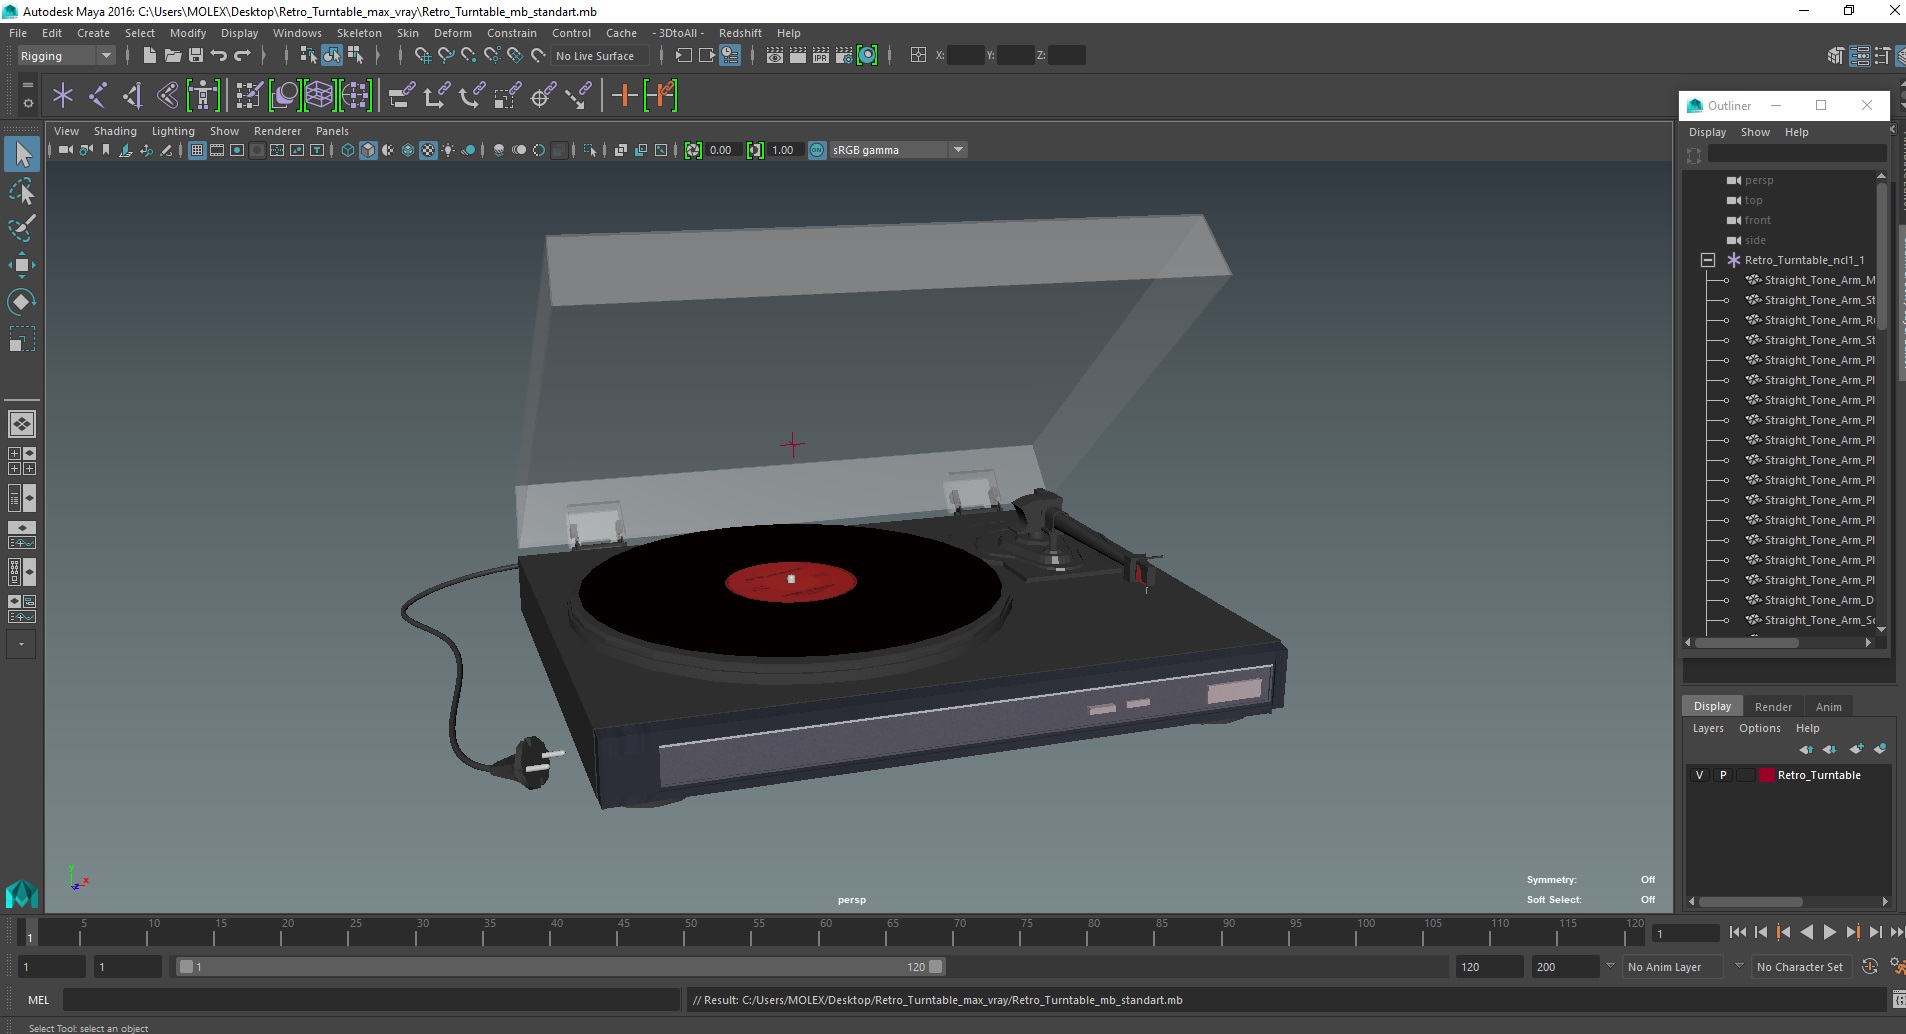Open Retro_Turntable layer red color swatch

pyautogui.click(x=1767, y=775)
